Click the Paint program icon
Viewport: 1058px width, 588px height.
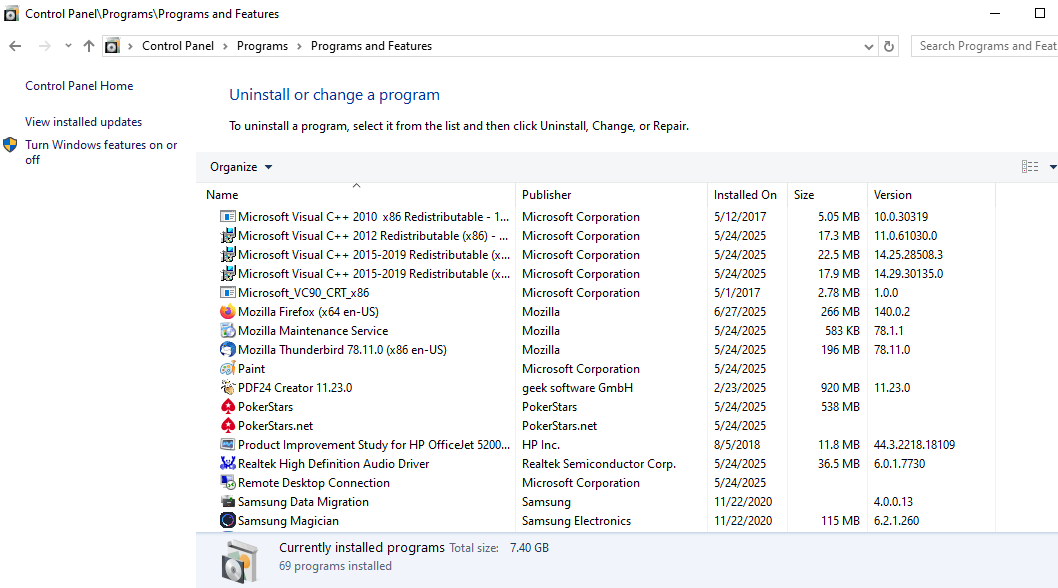[227, 369]
